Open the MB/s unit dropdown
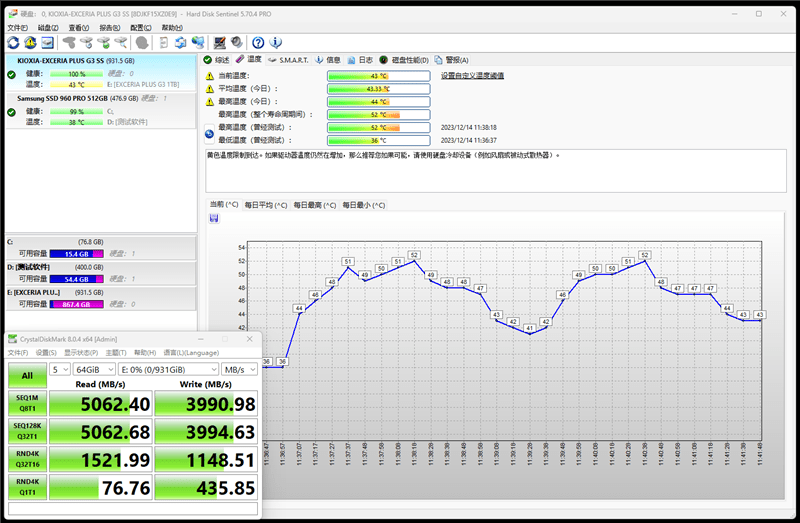 (240, 370)
